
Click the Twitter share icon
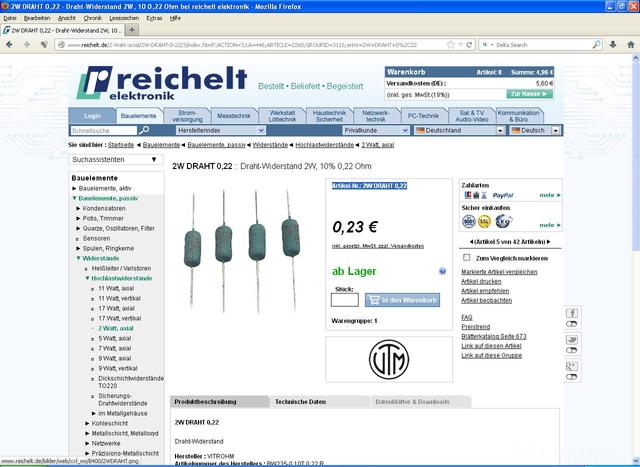[x=572, y=339]
